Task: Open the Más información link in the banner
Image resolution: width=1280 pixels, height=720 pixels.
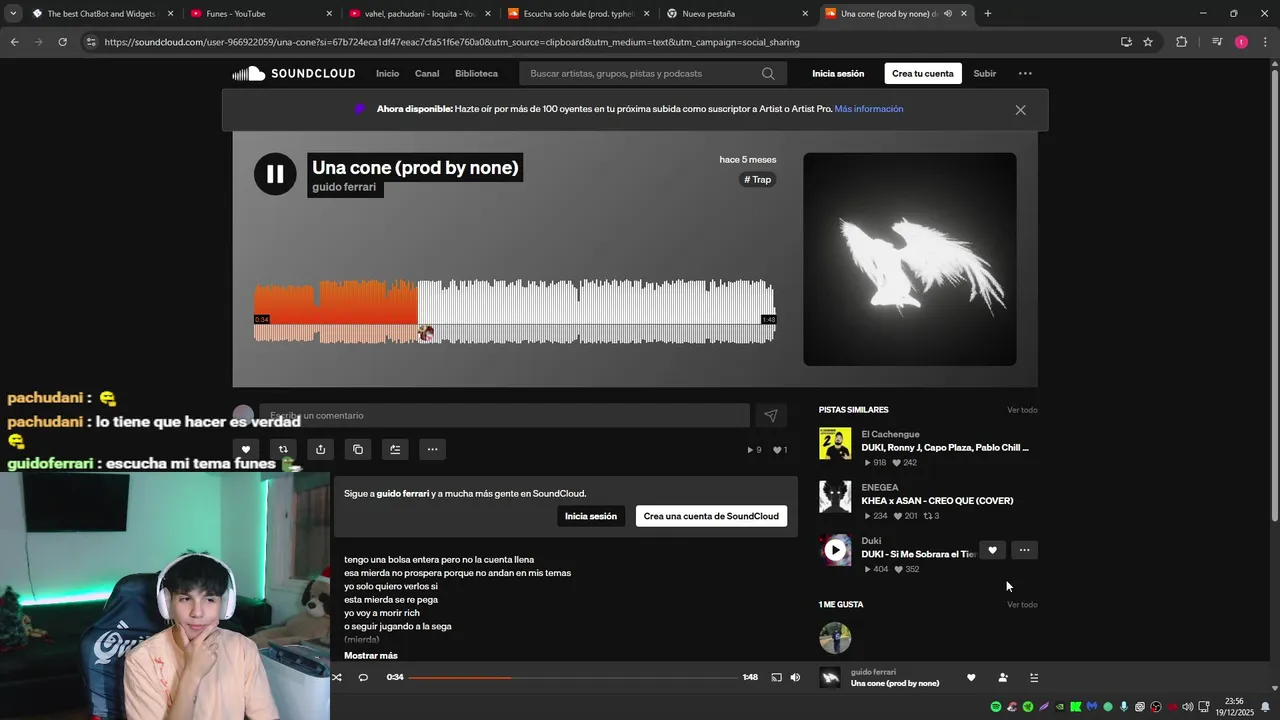Action: (x=869, y=109)
